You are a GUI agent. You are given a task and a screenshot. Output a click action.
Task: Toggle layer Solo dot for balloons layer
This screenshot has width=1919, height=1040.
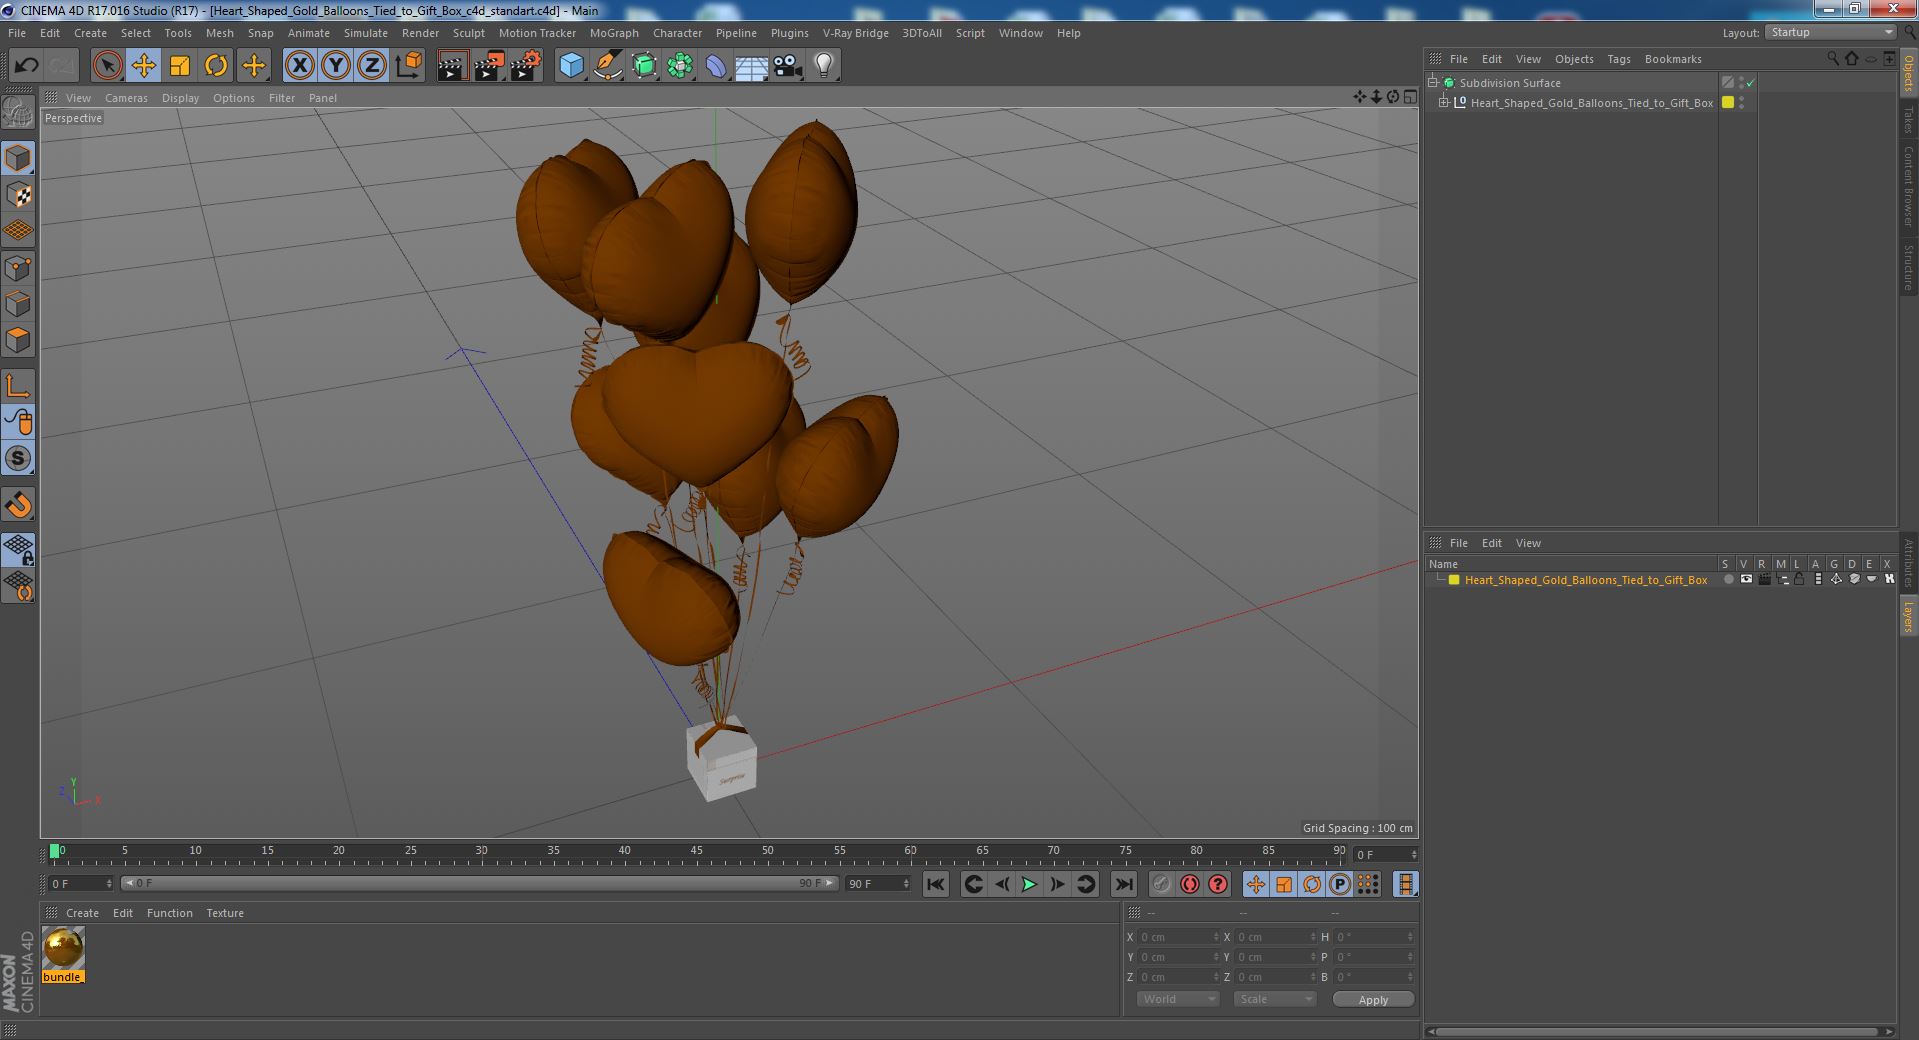click(1728, 580)
